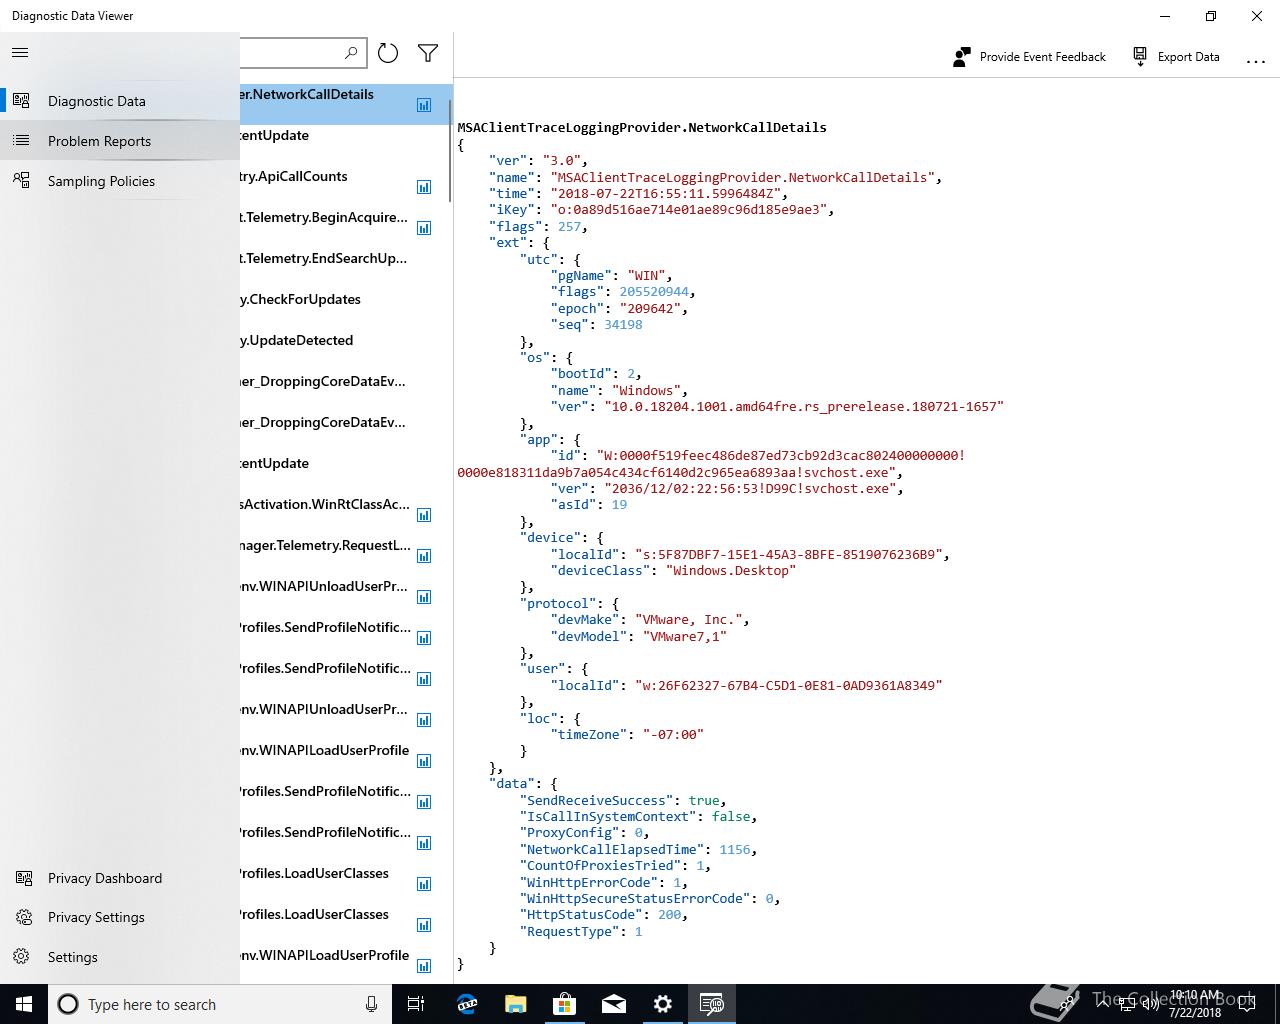Click the Sampling Policies sidebar icon
The width and height of the screenshot is (1280, 1024).
tap(22, 181)
